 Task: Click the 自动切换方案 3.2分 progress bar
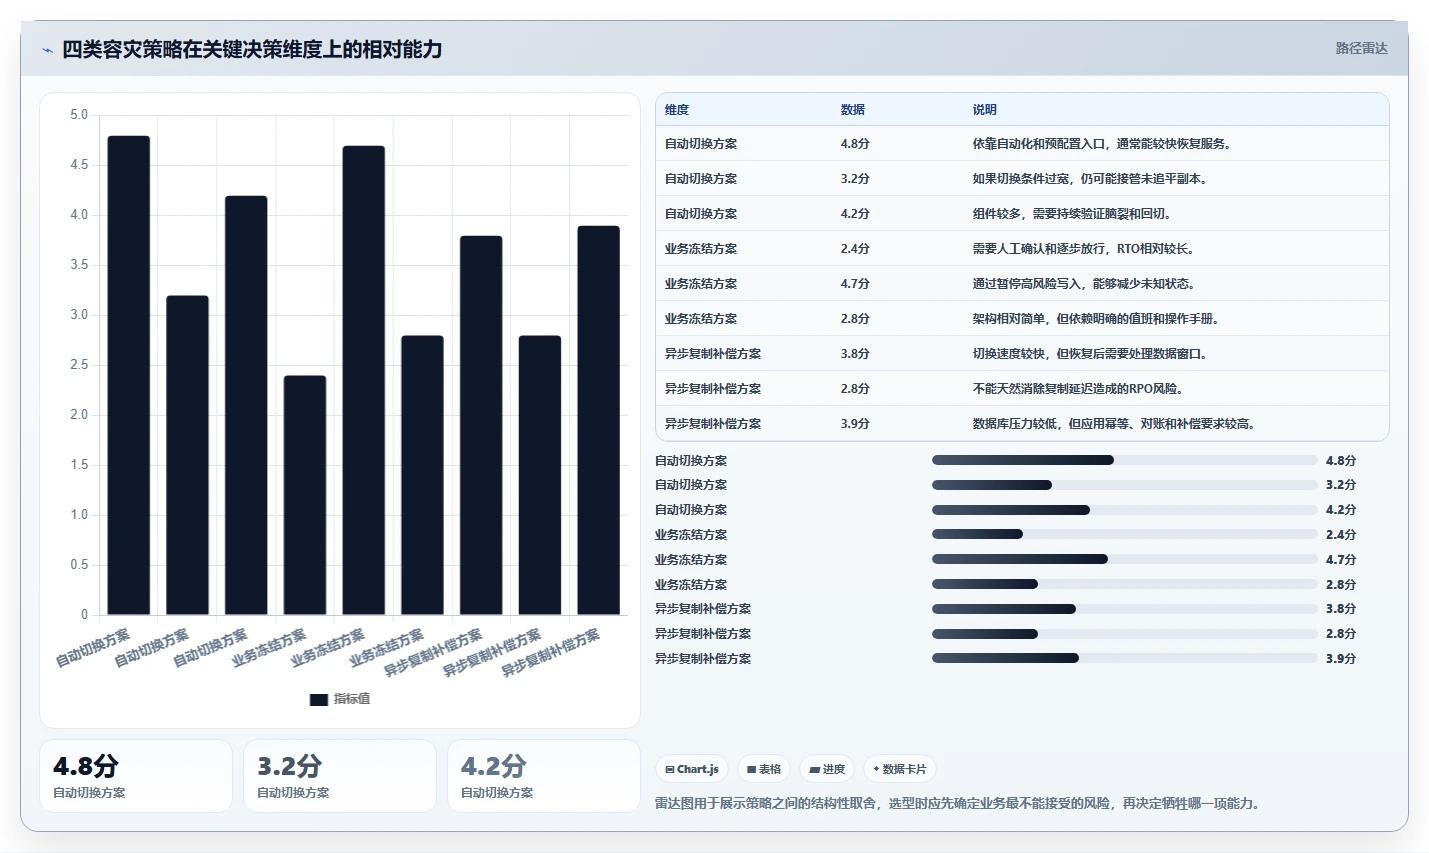tap(1124, 485)
